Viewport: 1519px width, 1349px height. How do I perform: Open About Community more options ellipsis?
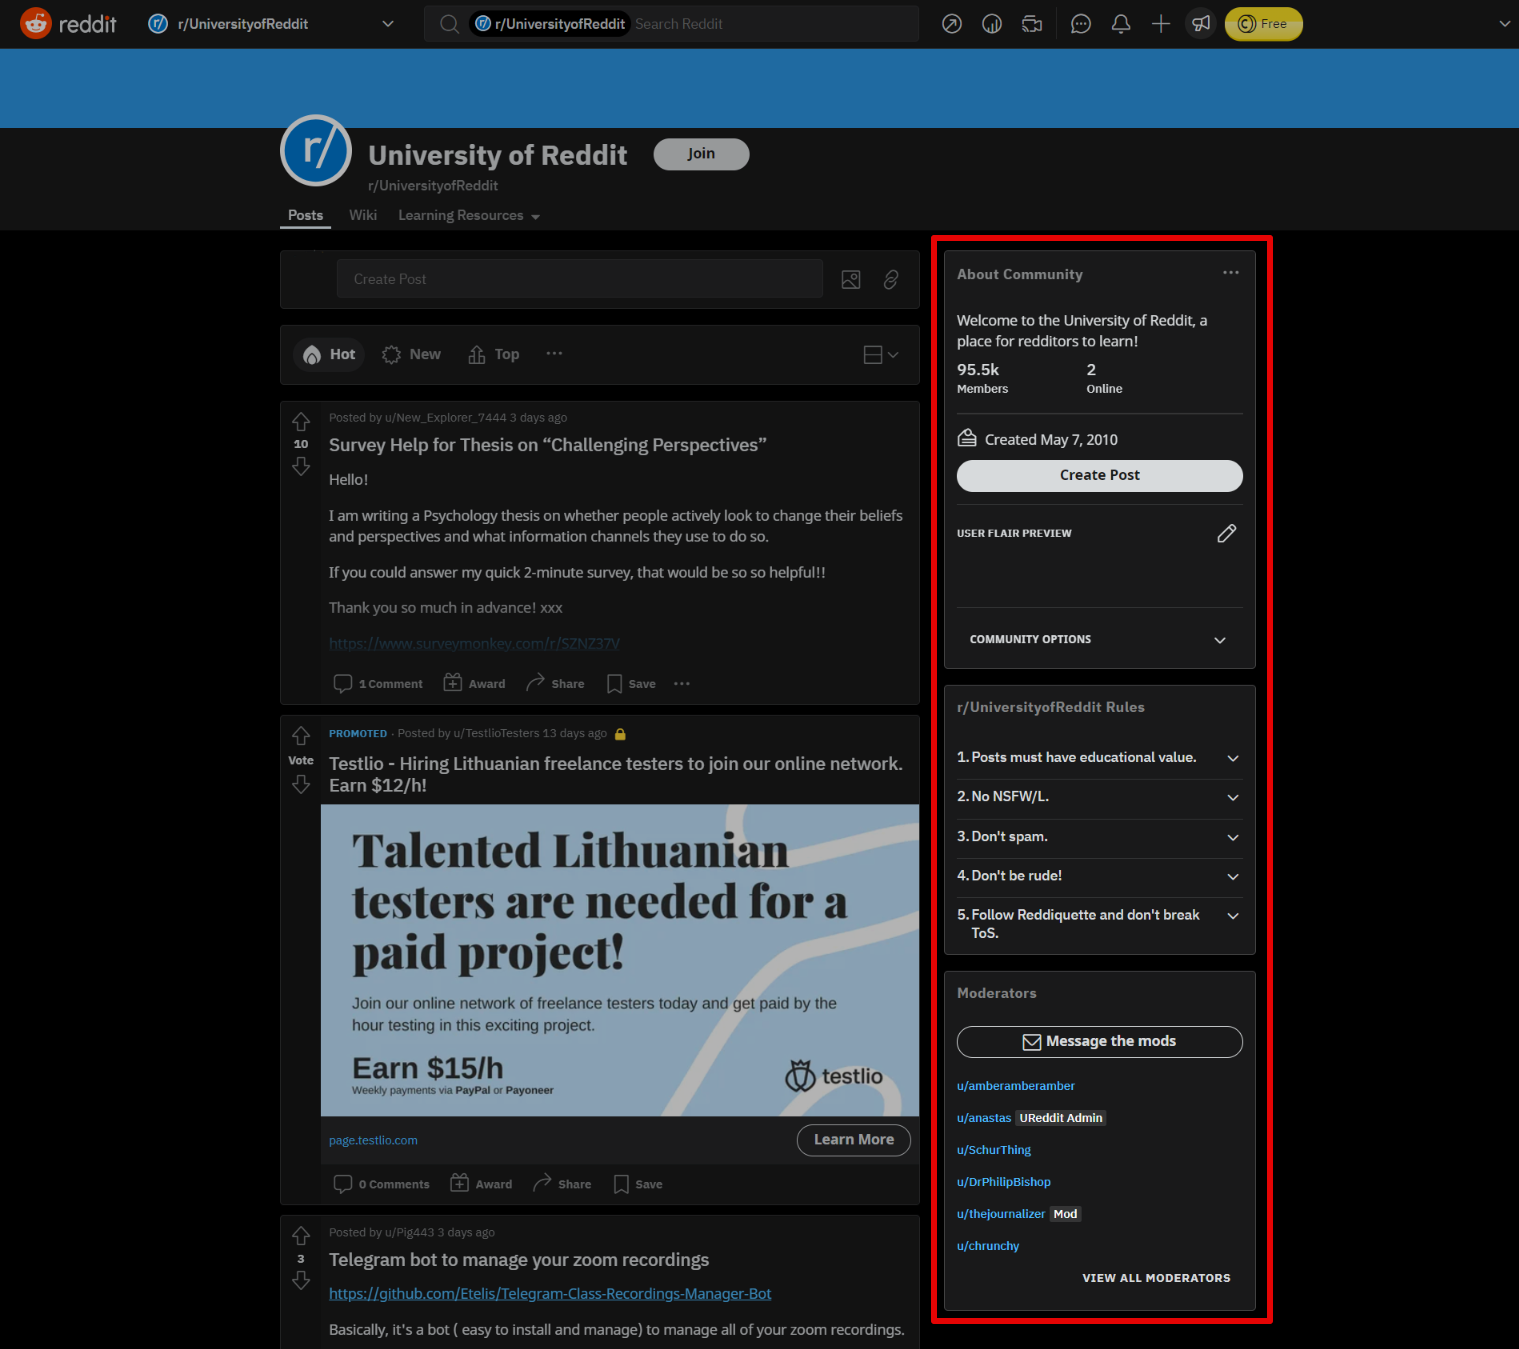pos(1231,273)
